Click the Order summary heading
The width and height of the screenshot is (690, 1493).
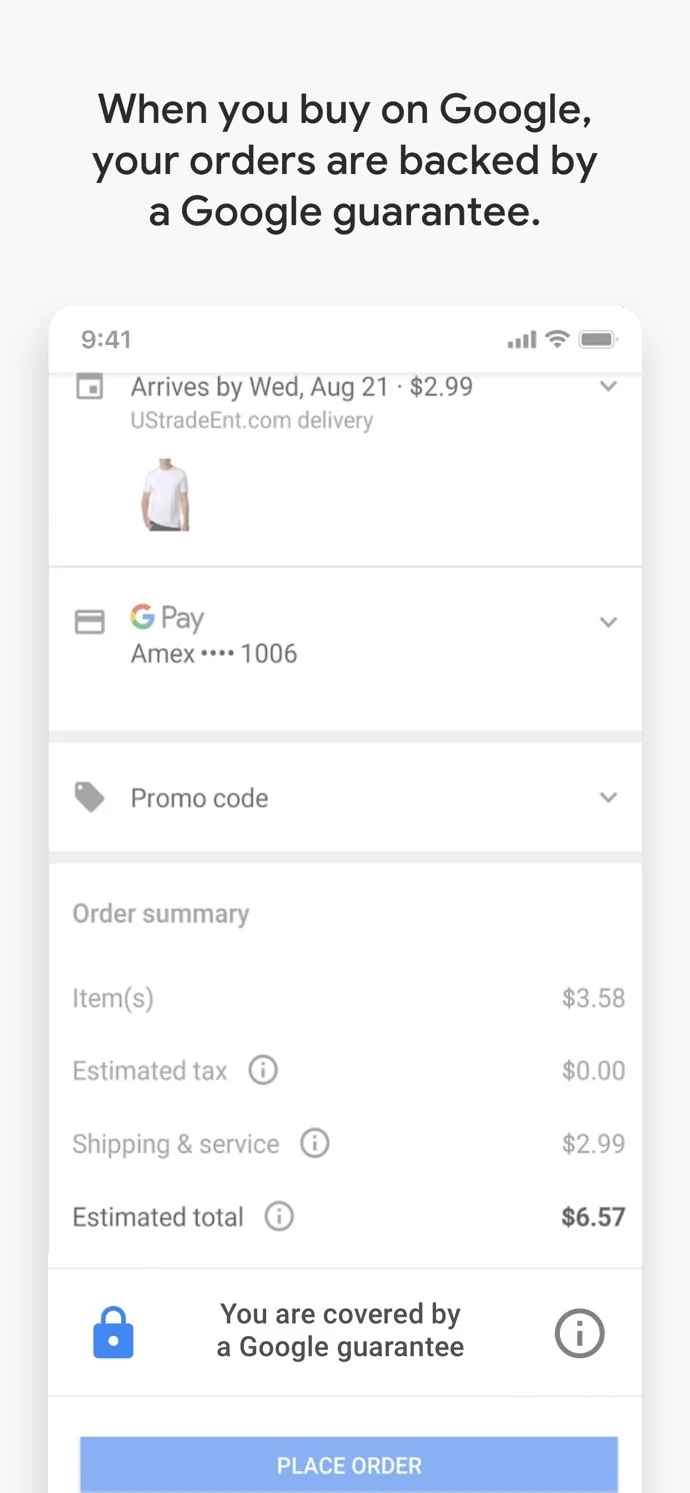click(x=160, y=913)
